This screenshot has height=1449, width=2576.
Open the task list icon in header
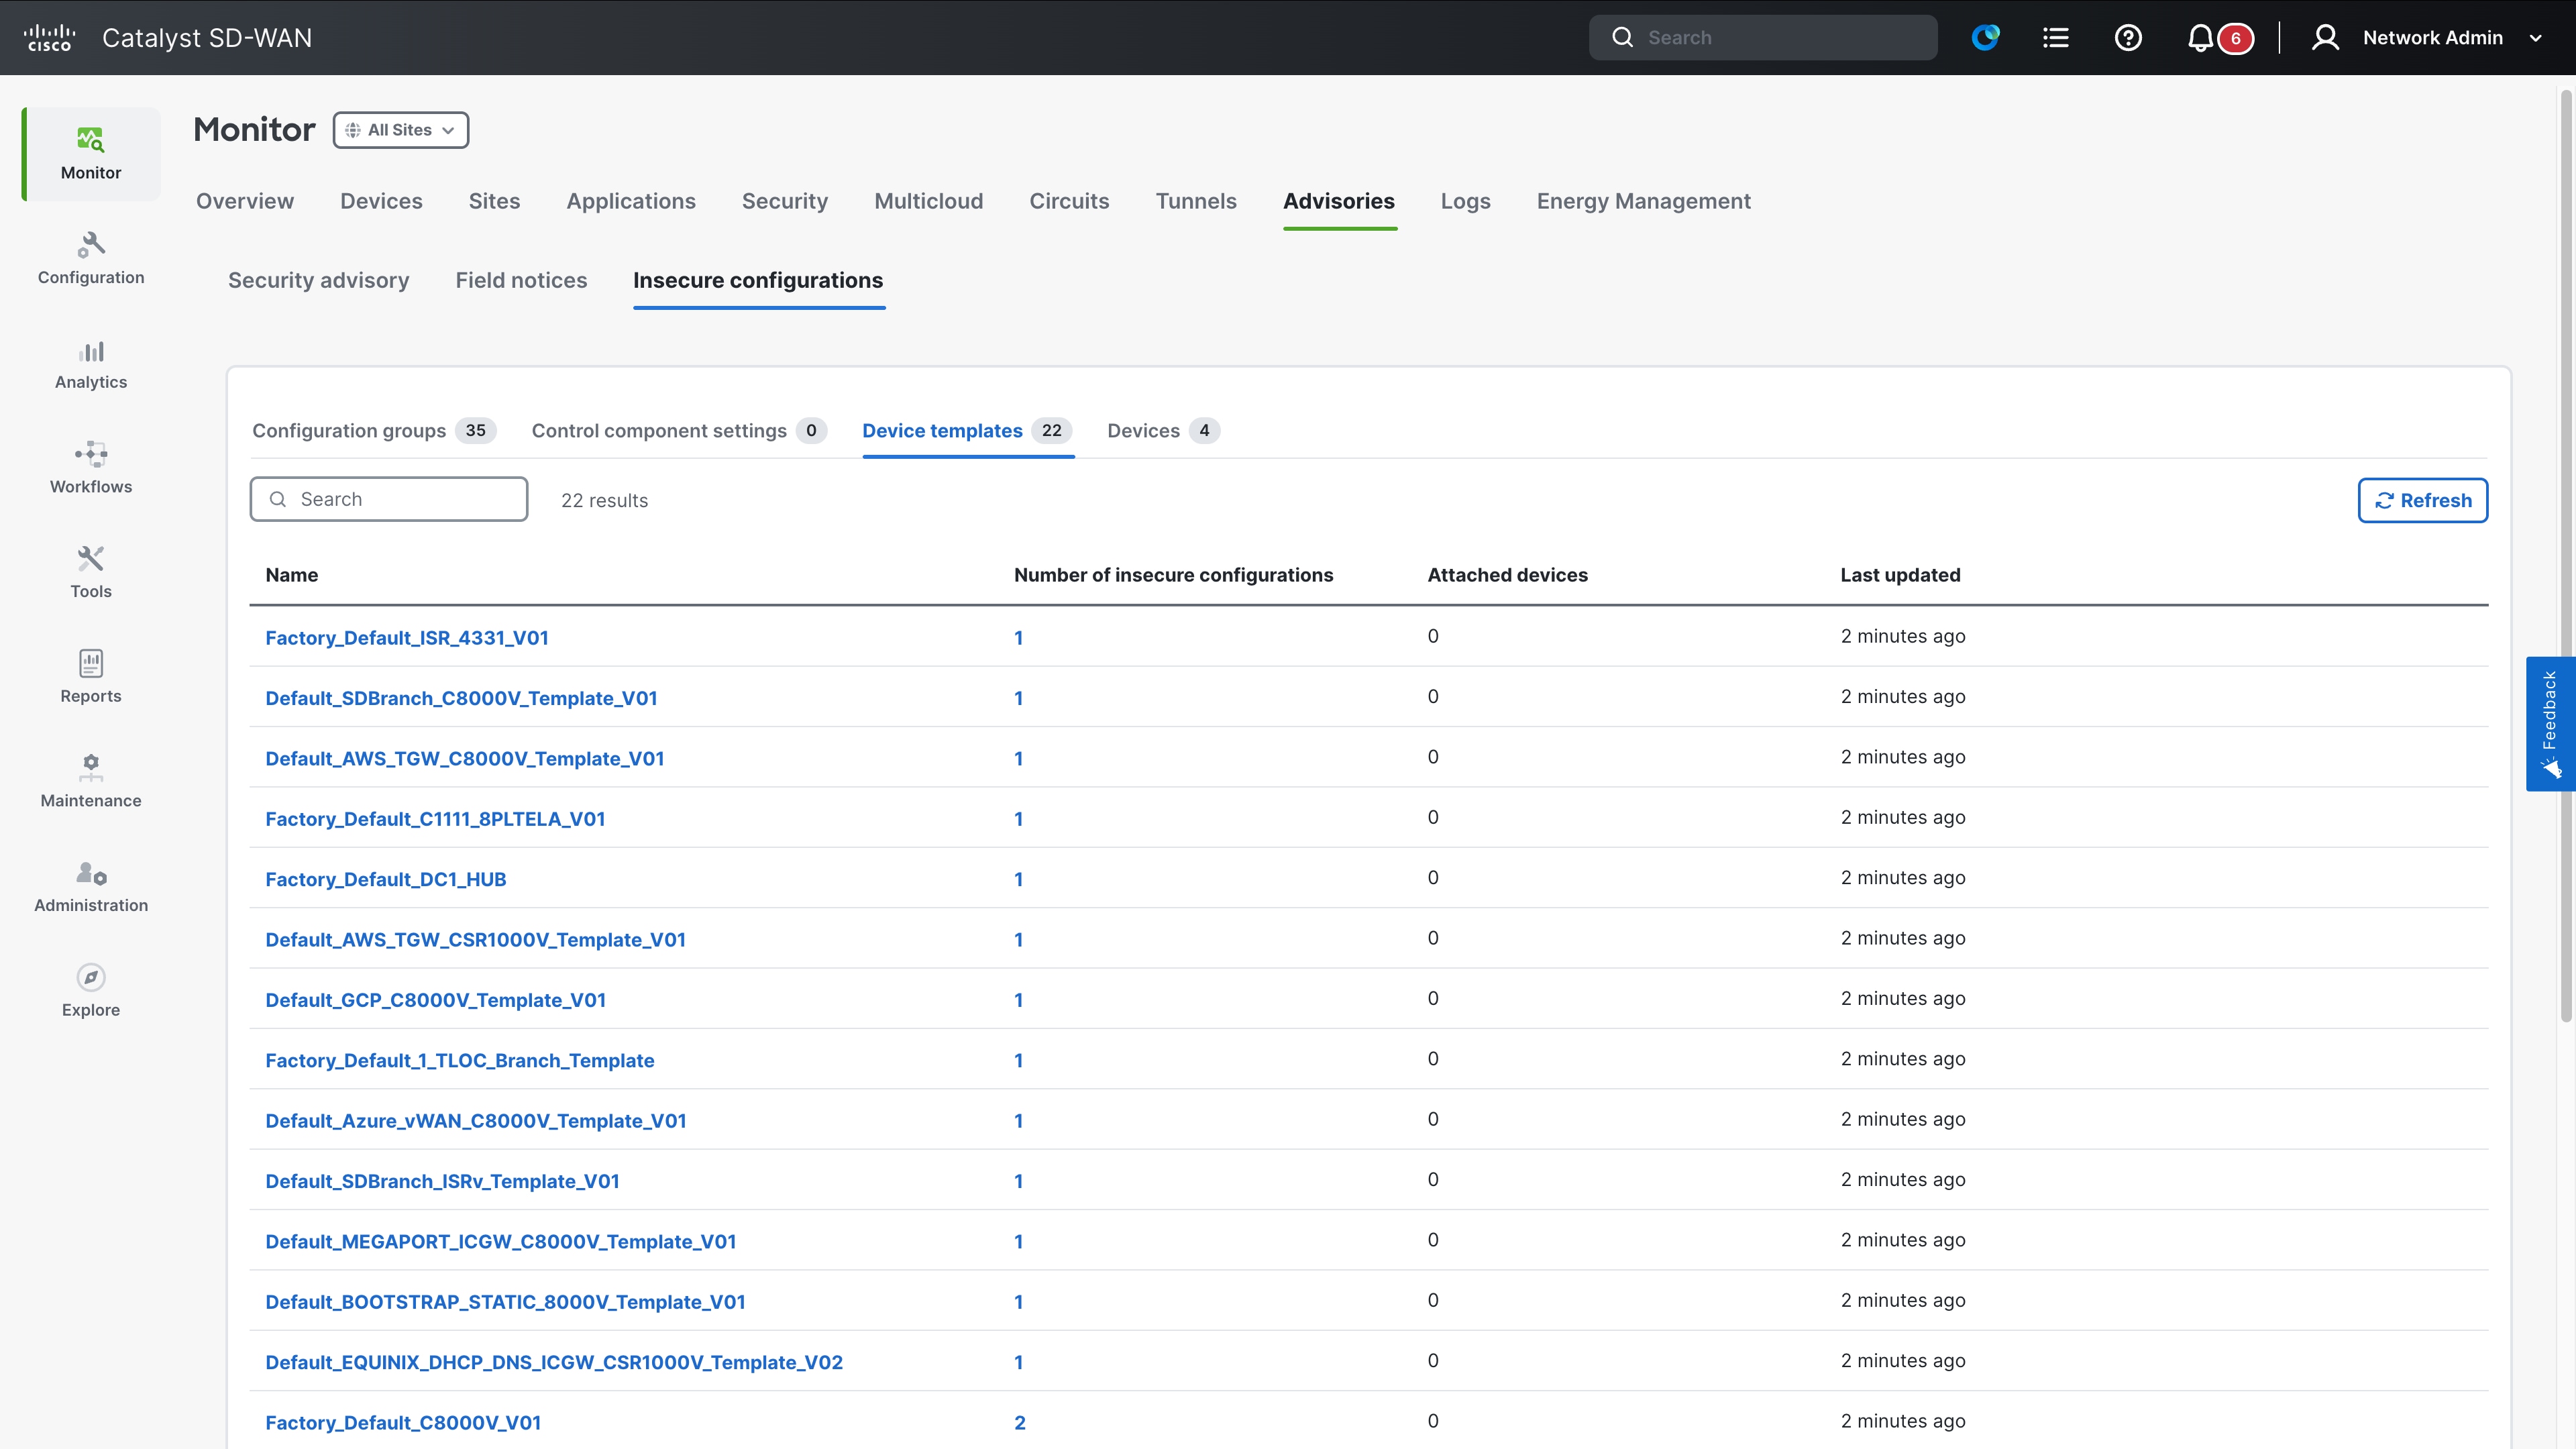click(2056, 38)
